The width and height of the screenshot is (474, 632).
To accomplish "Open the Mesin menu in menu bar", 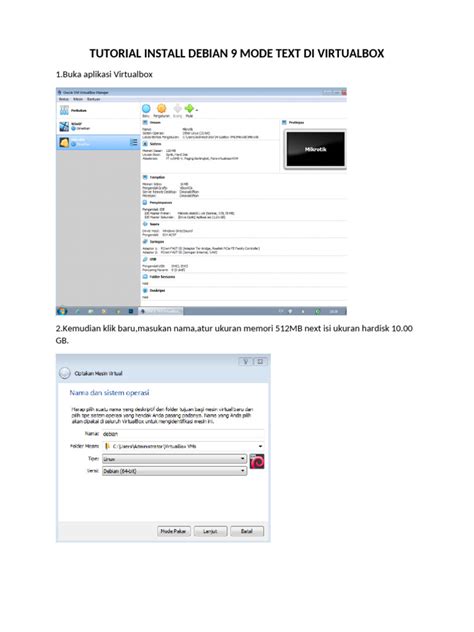I will (78, 99).
